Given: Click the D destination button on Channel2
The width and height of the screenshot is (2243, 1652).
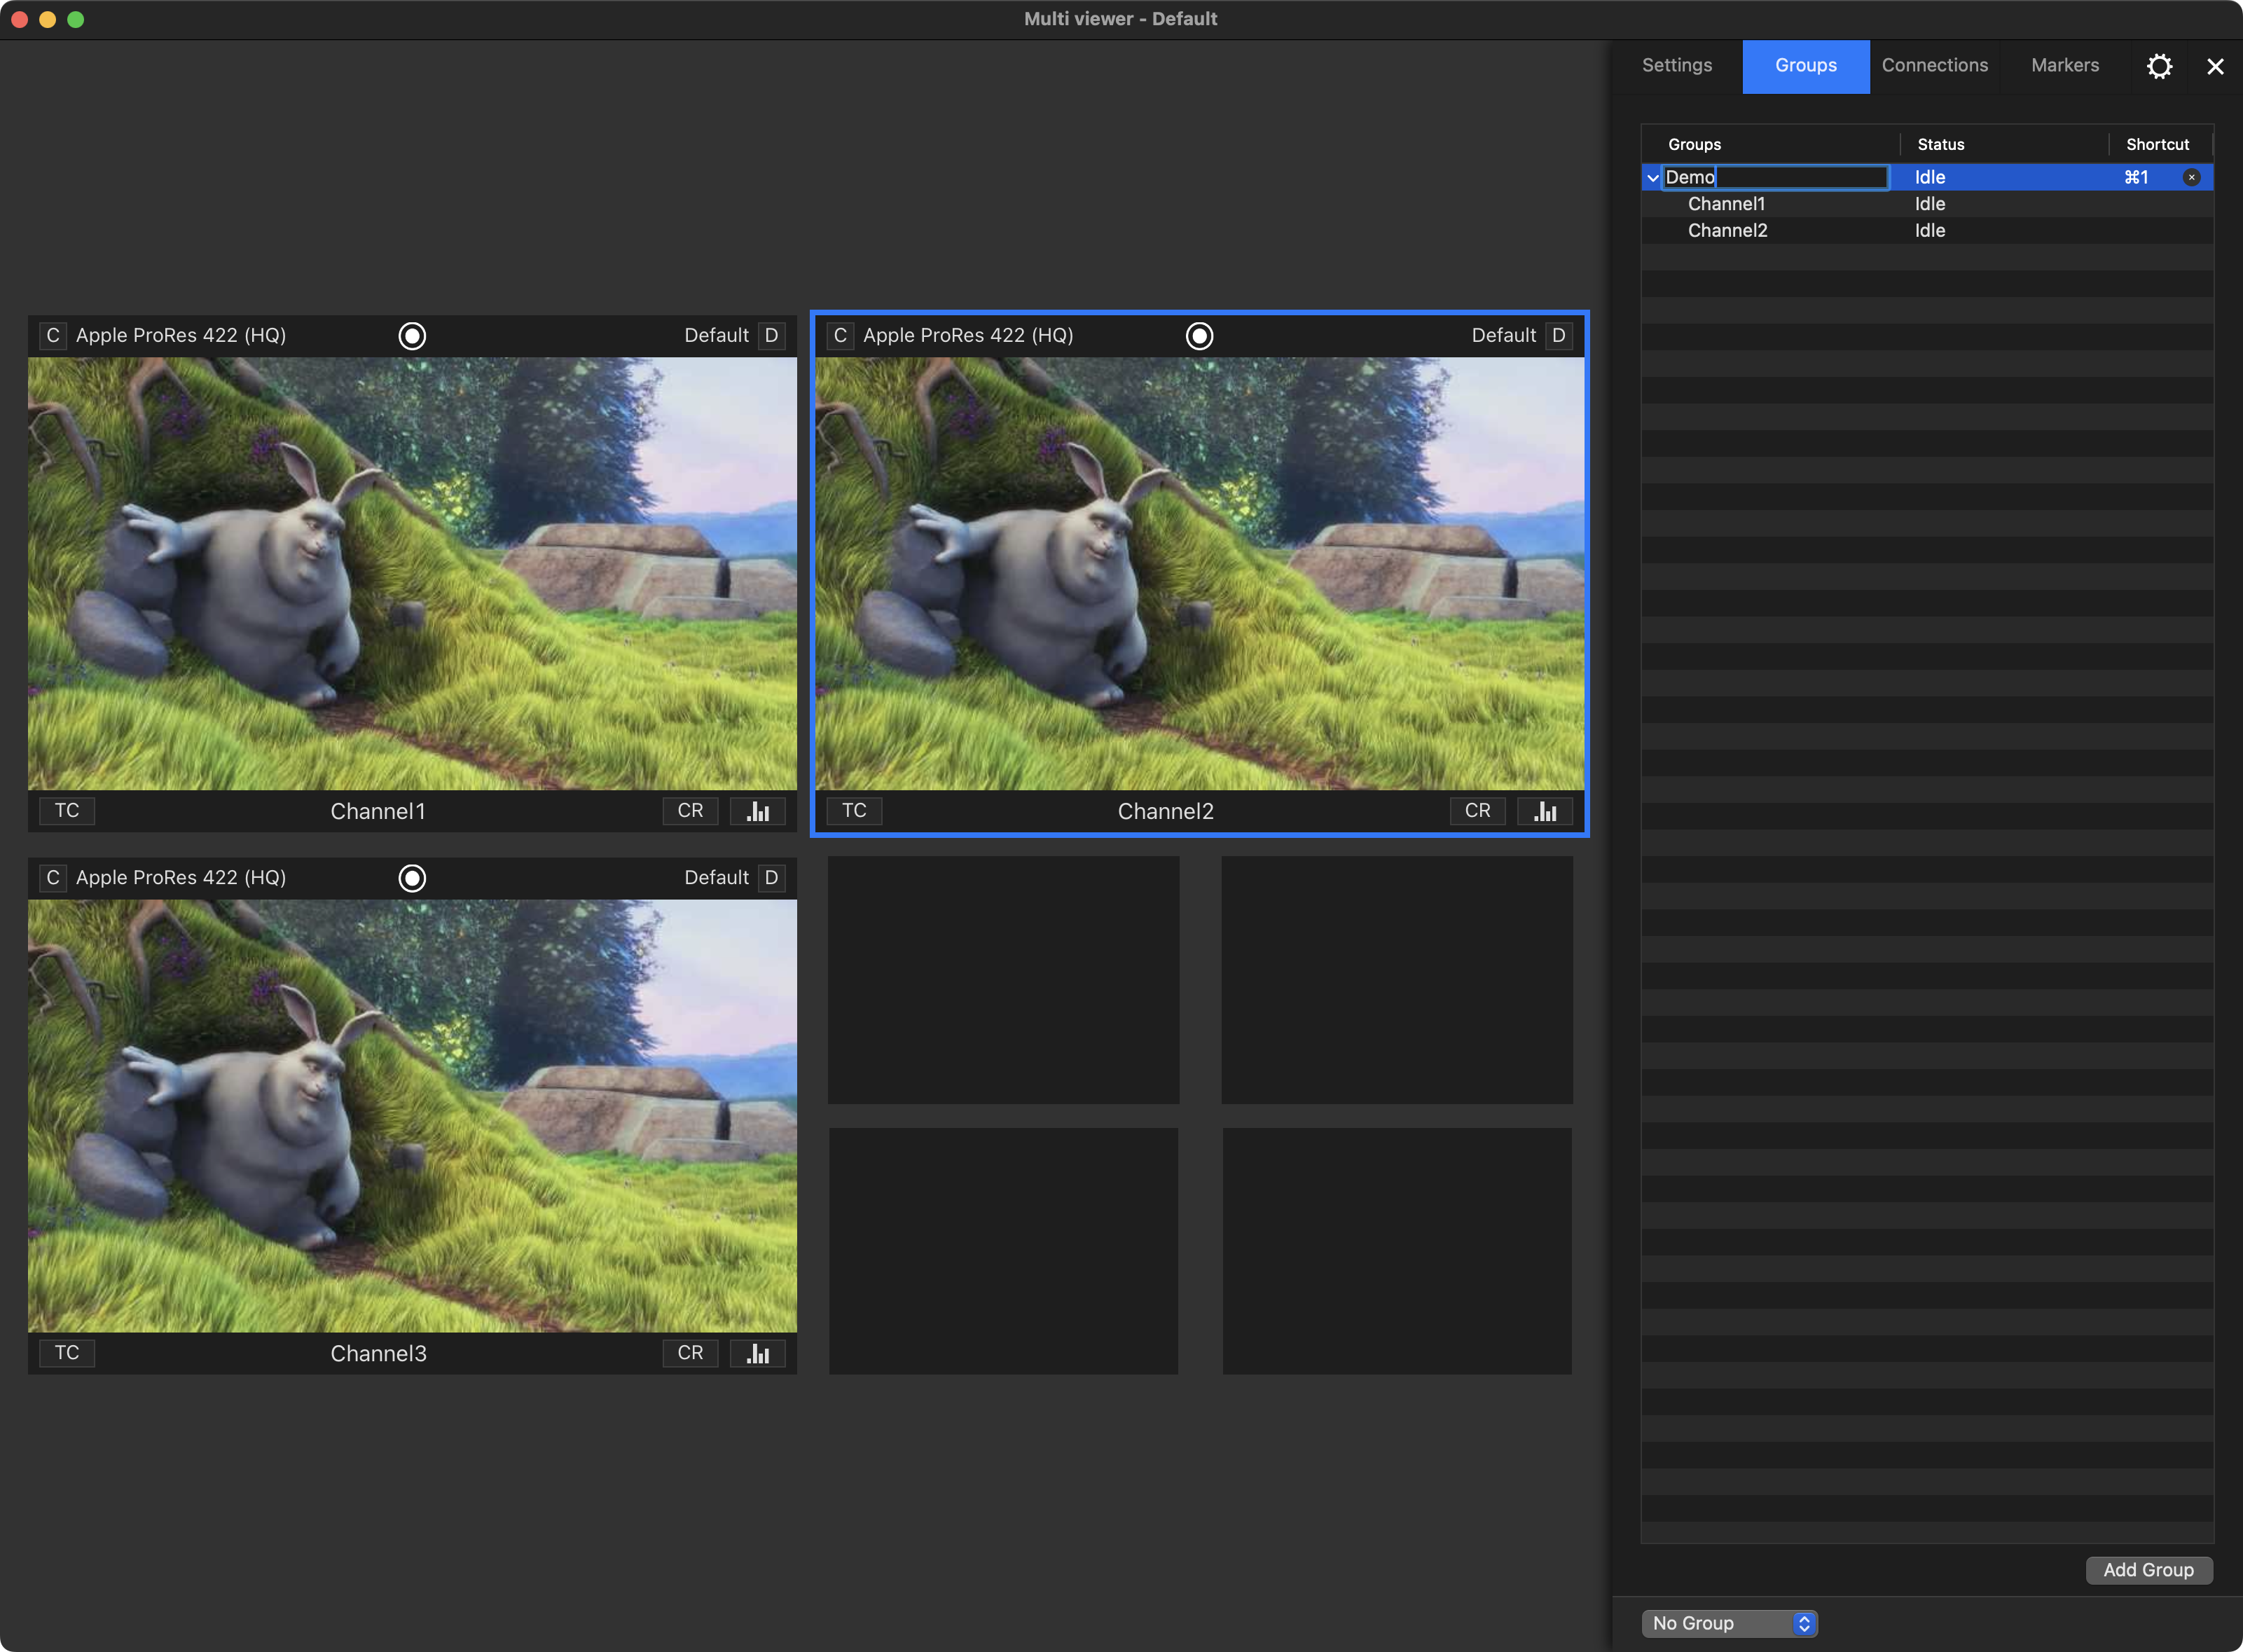Looking at the screenshot, I should pyautogui.click(x=1558, y=336).
